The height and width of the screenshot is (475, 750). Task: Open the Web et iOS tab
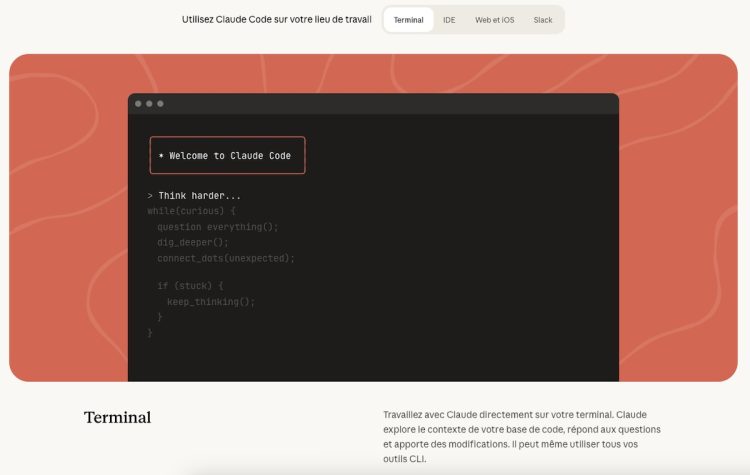pos(495,20)
